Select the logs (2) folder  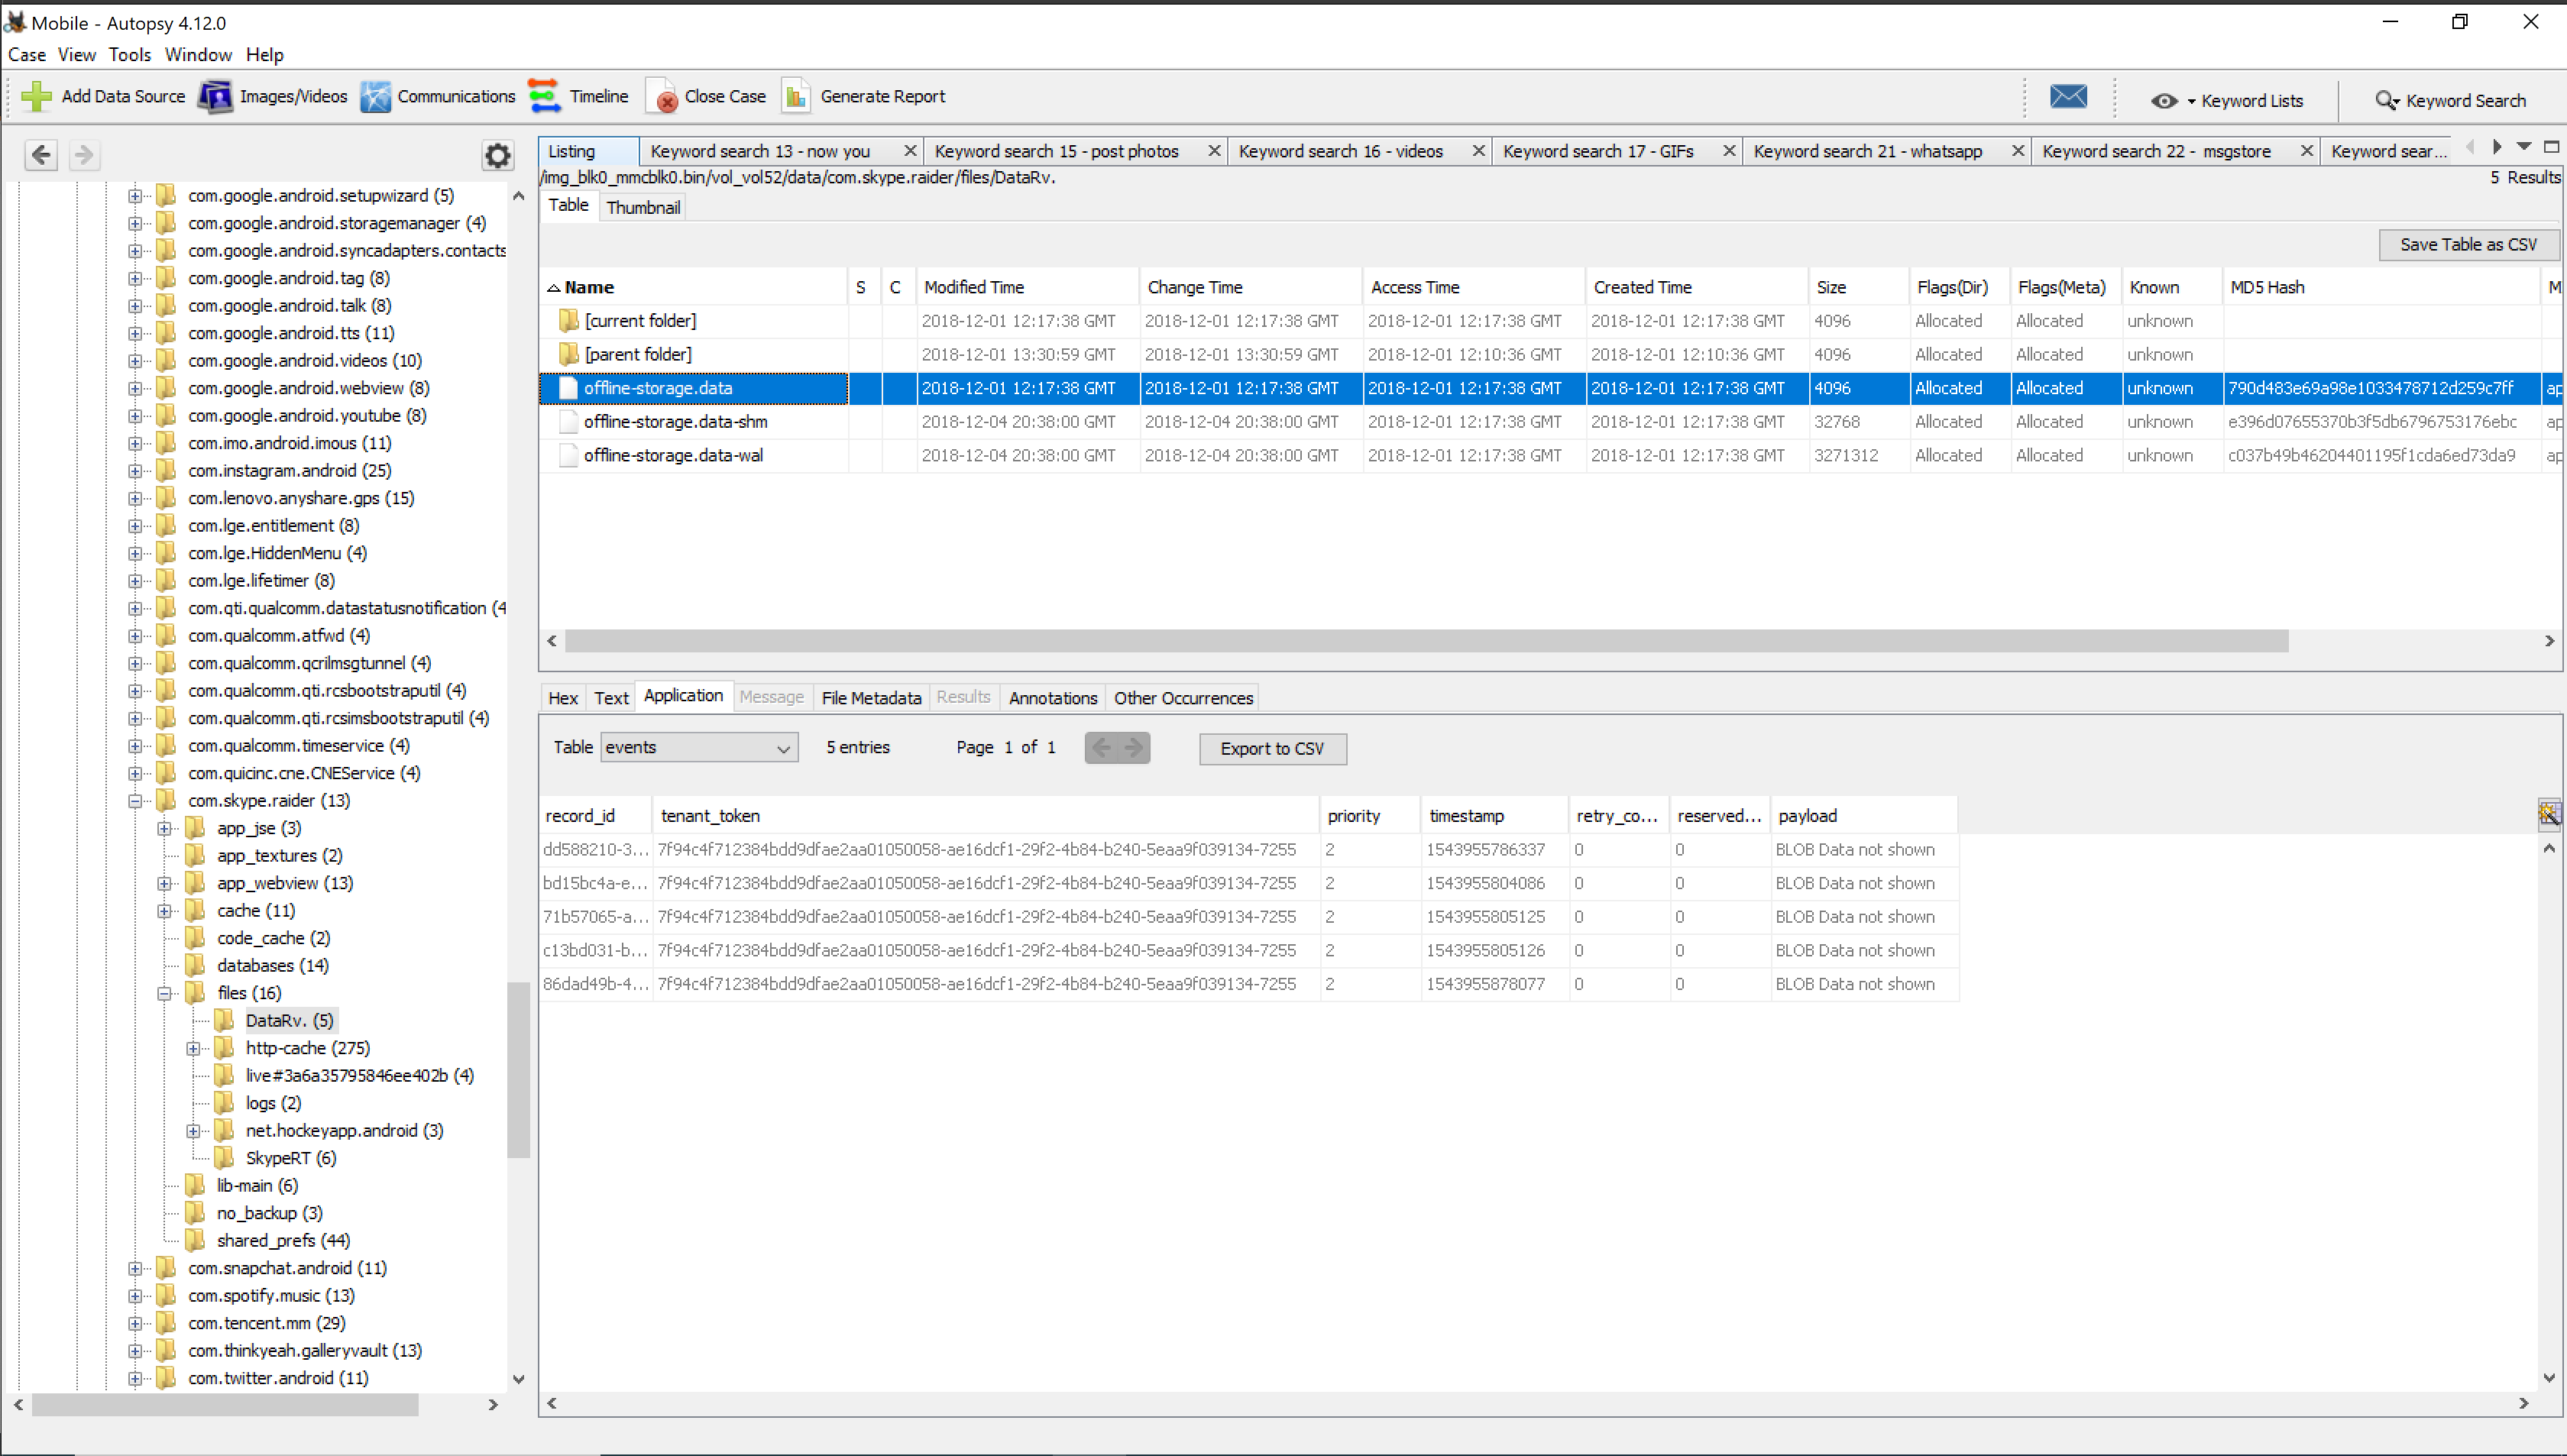click(273, 1103)
